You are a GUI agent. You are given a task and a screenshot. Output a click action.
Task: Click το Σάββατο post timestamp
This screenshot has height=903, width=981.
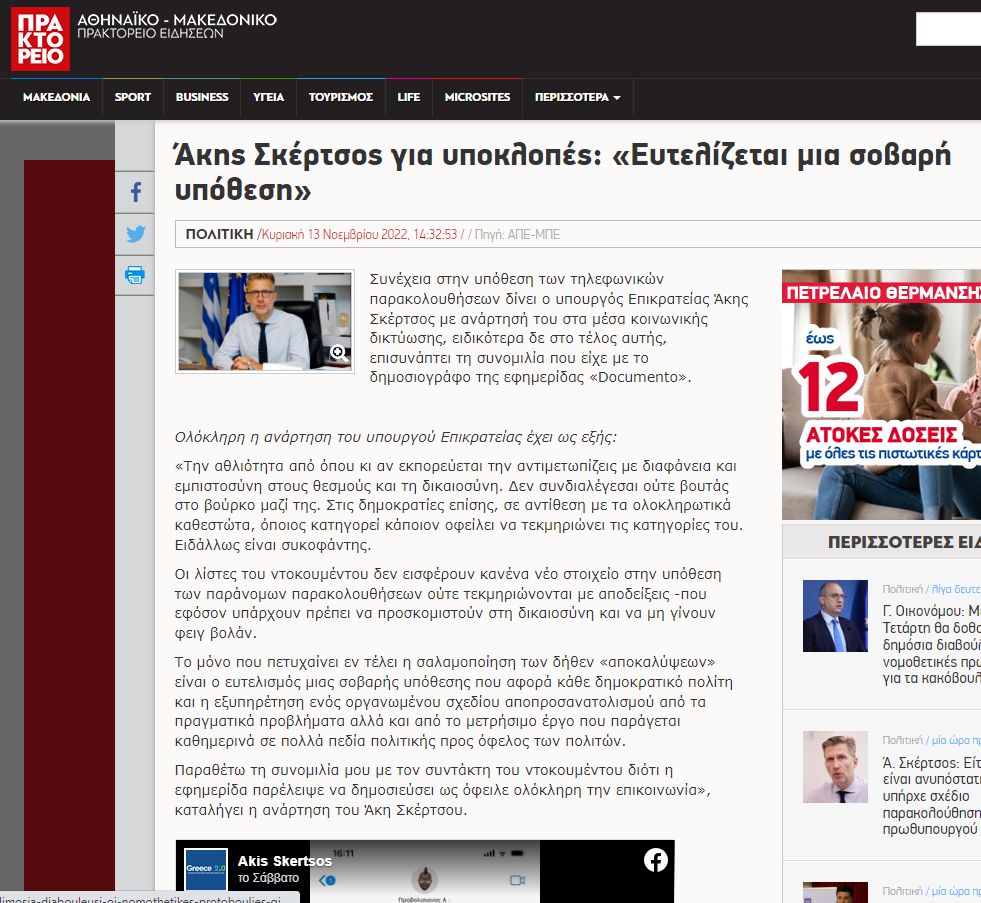[x=268, y=878]
